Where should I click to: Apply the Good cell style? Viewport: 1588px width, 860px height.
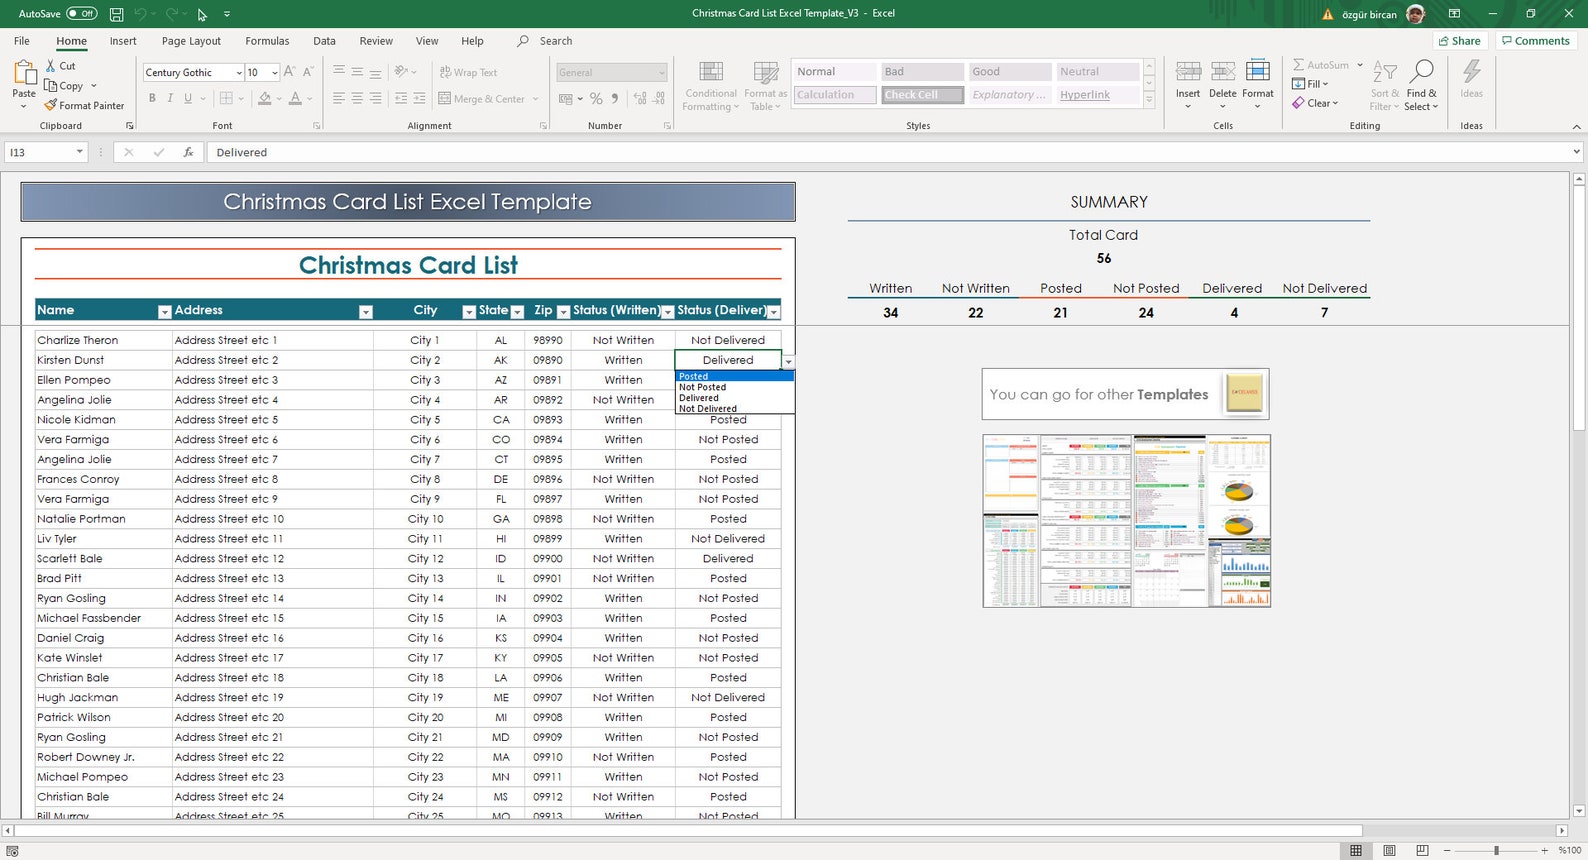[x=1010, y=72]
